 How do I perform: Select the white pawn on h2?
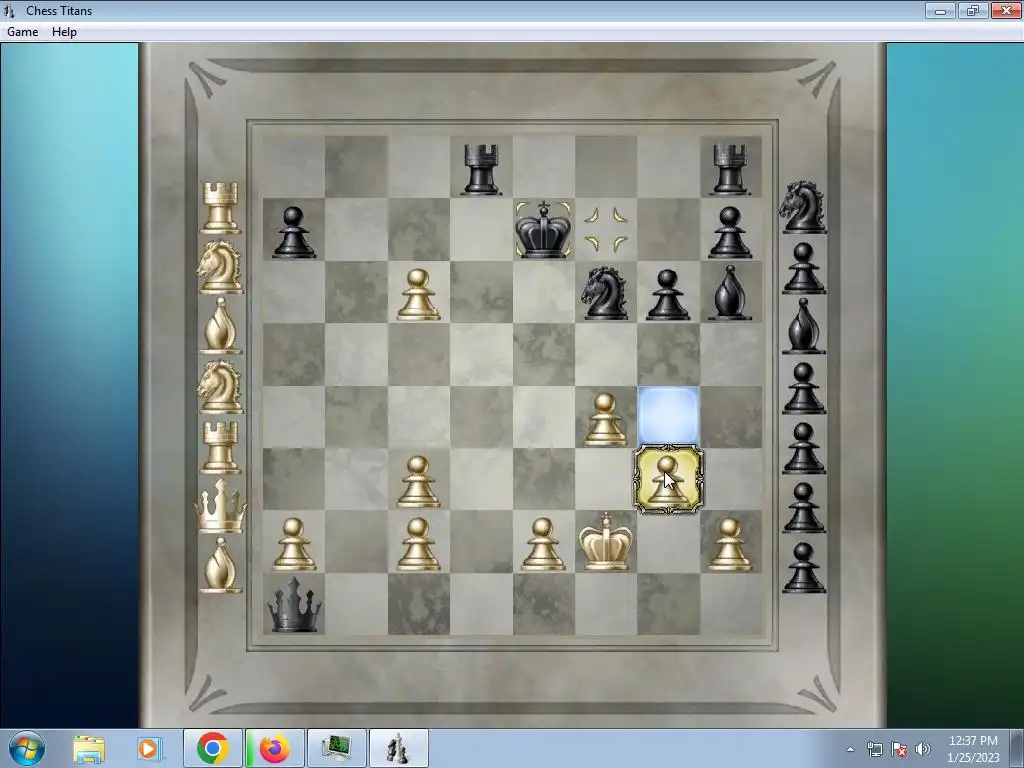(x=729, y=544)
